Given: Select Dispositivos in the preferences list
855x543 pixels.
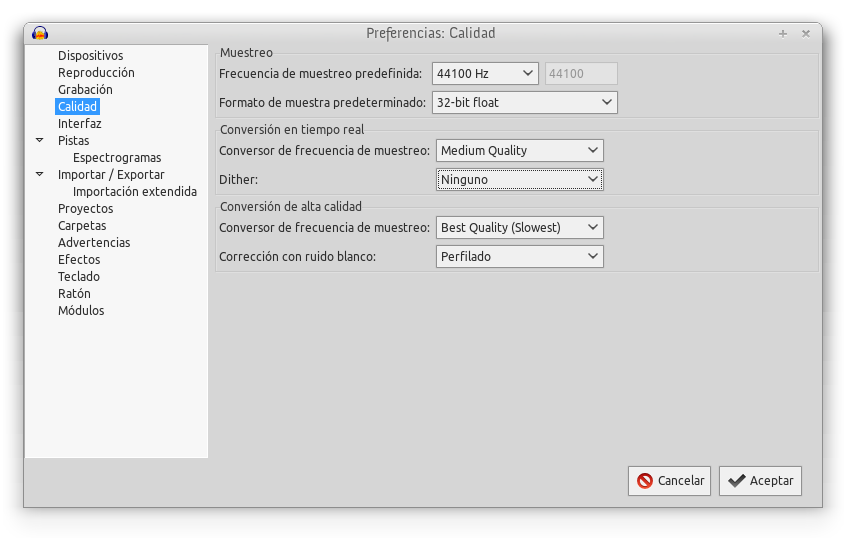Looking at the screenshot, I should point(90,56).
